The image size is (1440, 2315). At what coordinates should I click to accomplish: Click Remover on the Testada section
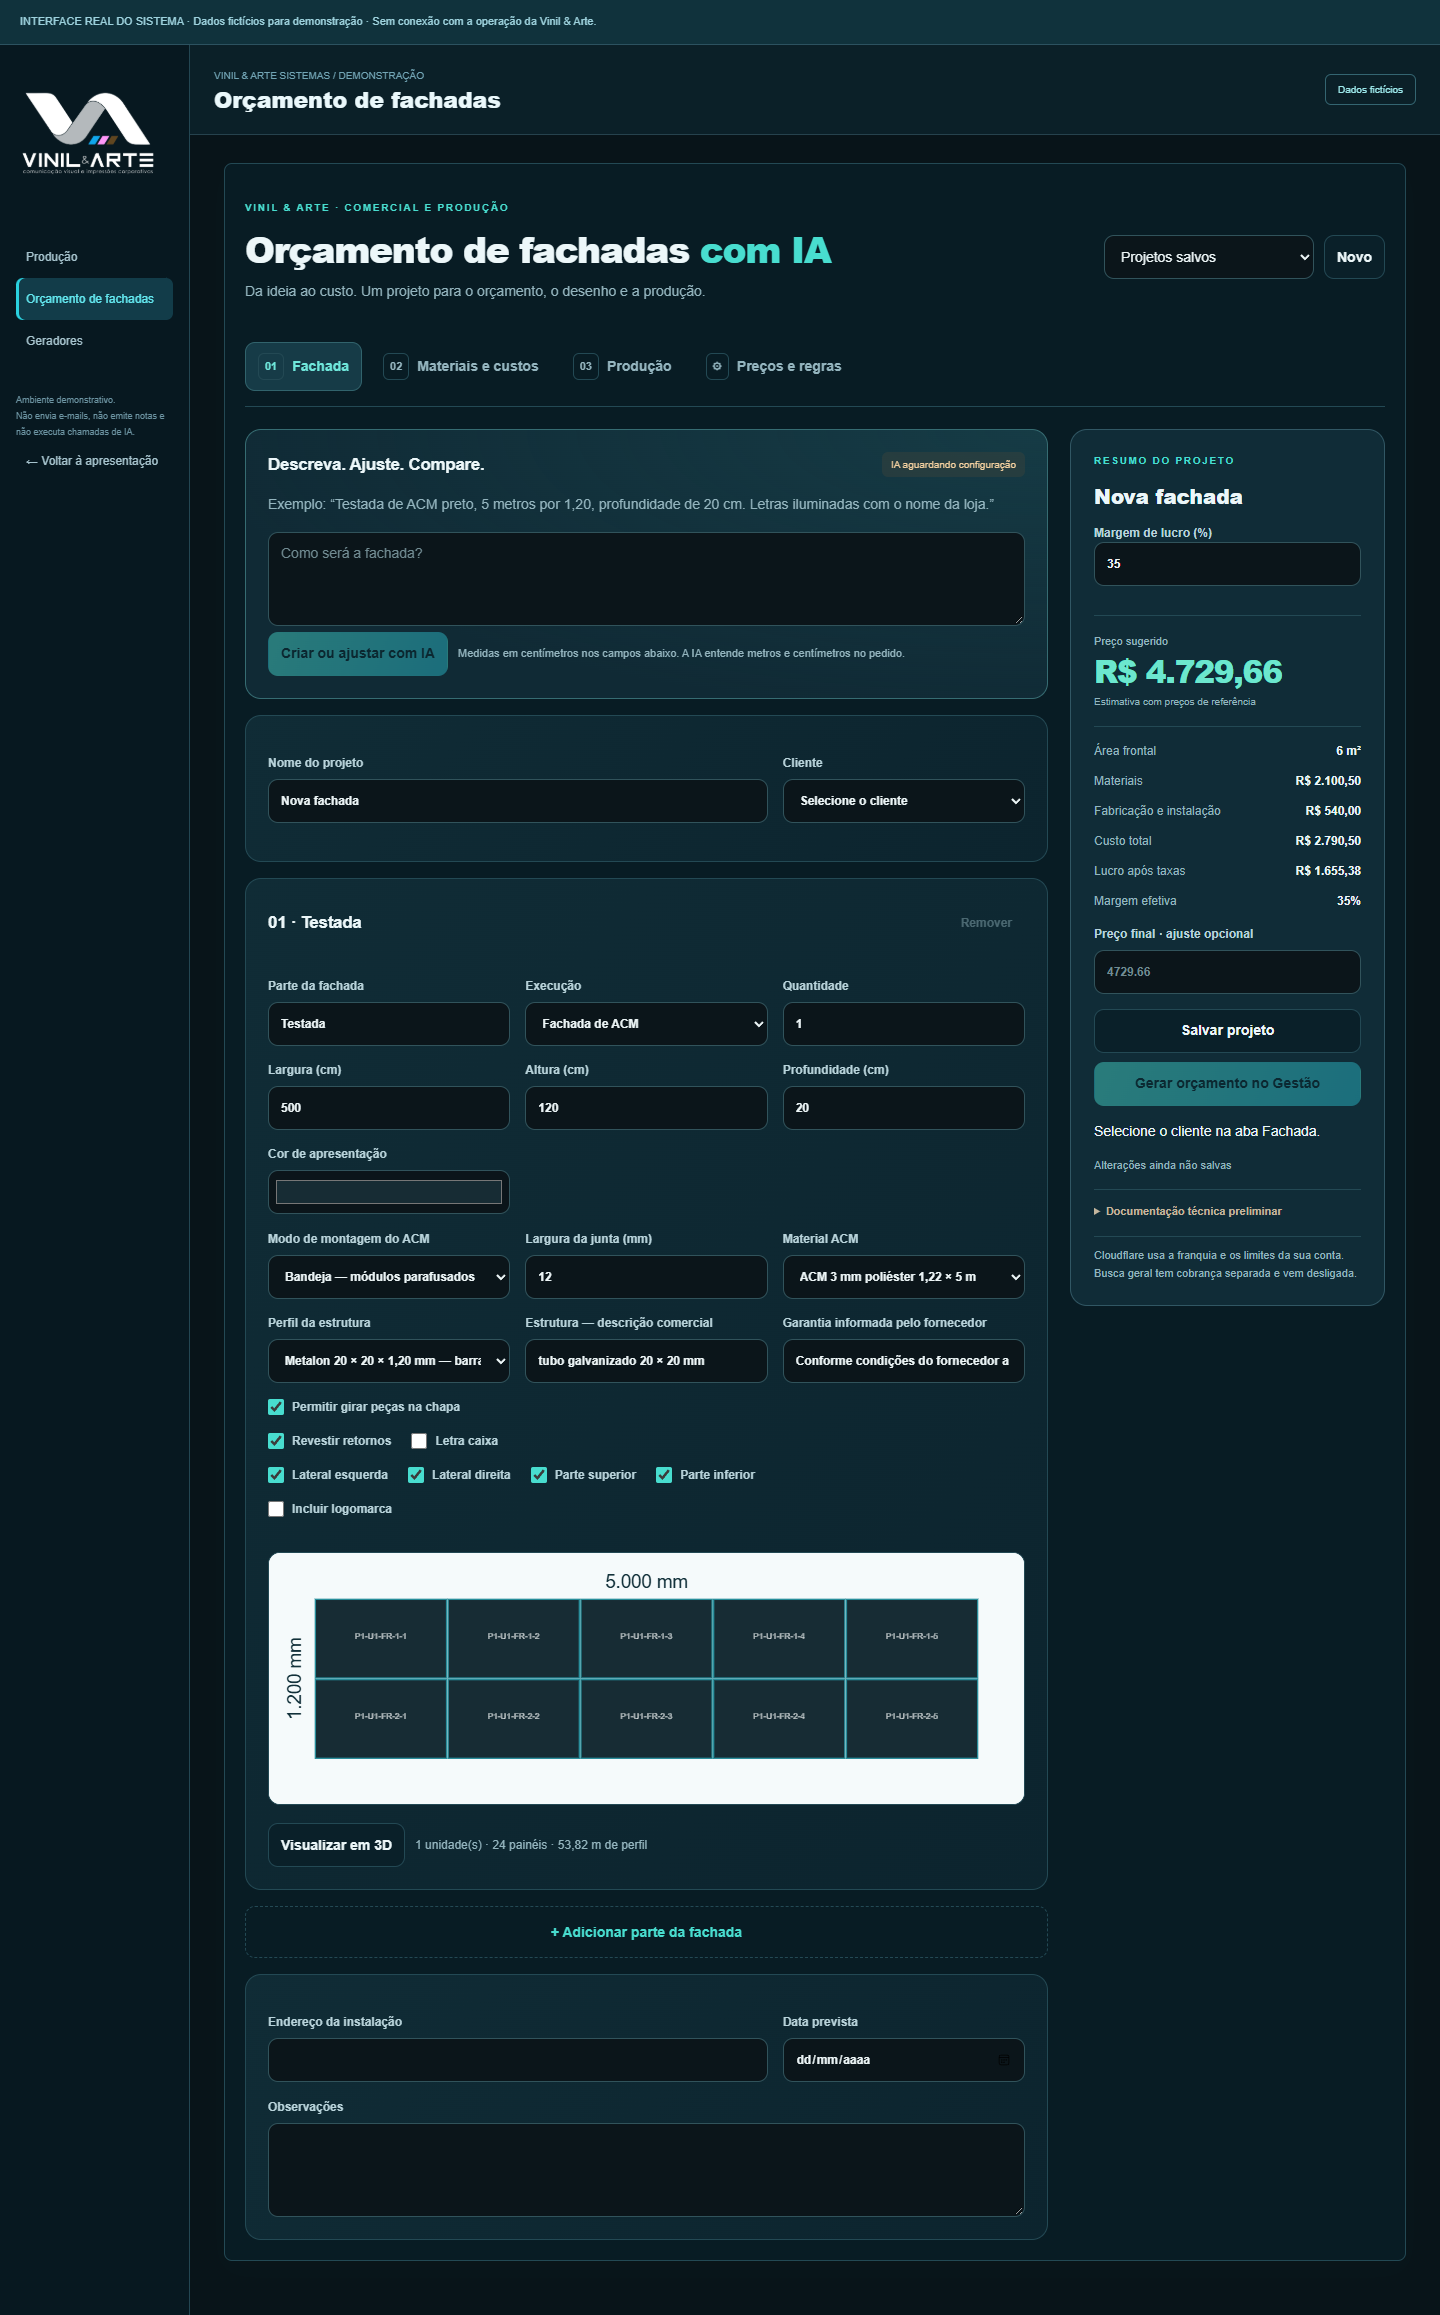[986, 923]
